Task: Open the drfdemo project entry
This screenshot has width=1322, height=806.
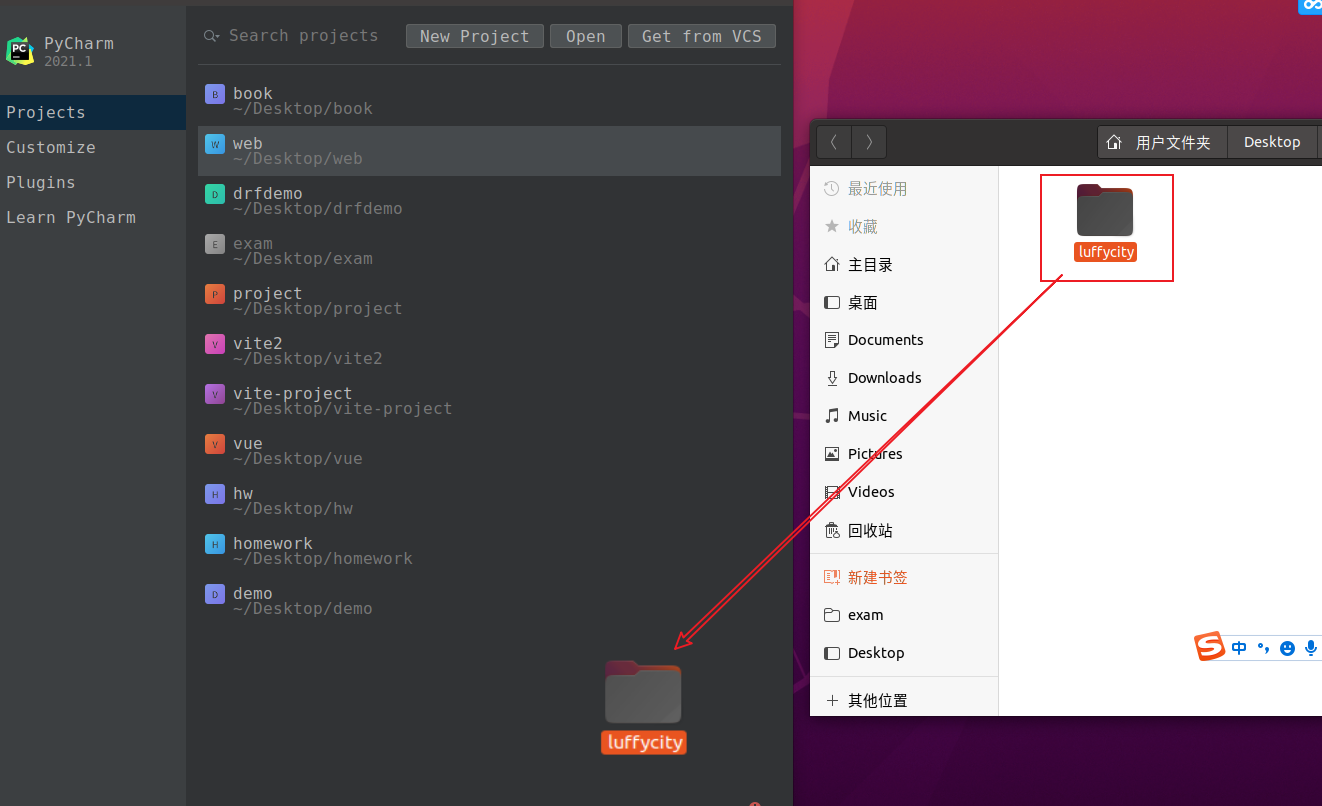Action: pos(489,201)
